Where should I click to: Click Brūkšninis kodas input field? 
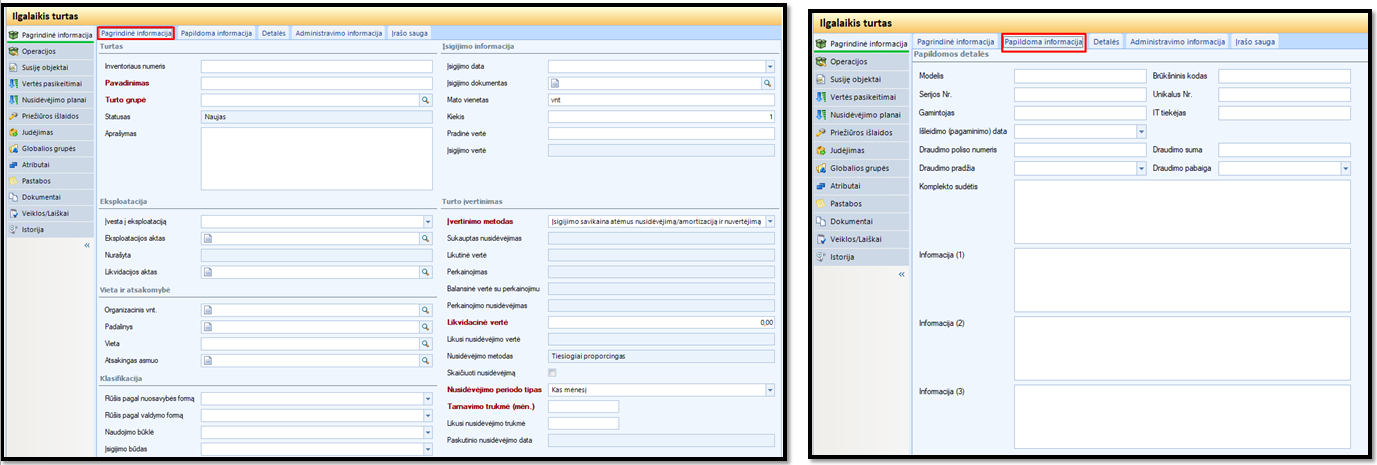tap(1284, 76)
